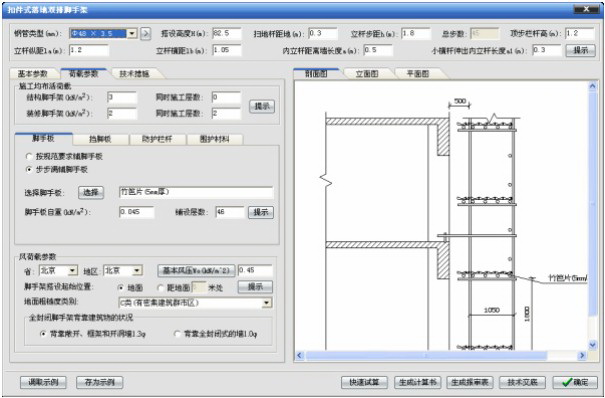Switch to the 立面图 elevation view tab
This screenshot has width=605, height=398.
click(x=367, y=74)
